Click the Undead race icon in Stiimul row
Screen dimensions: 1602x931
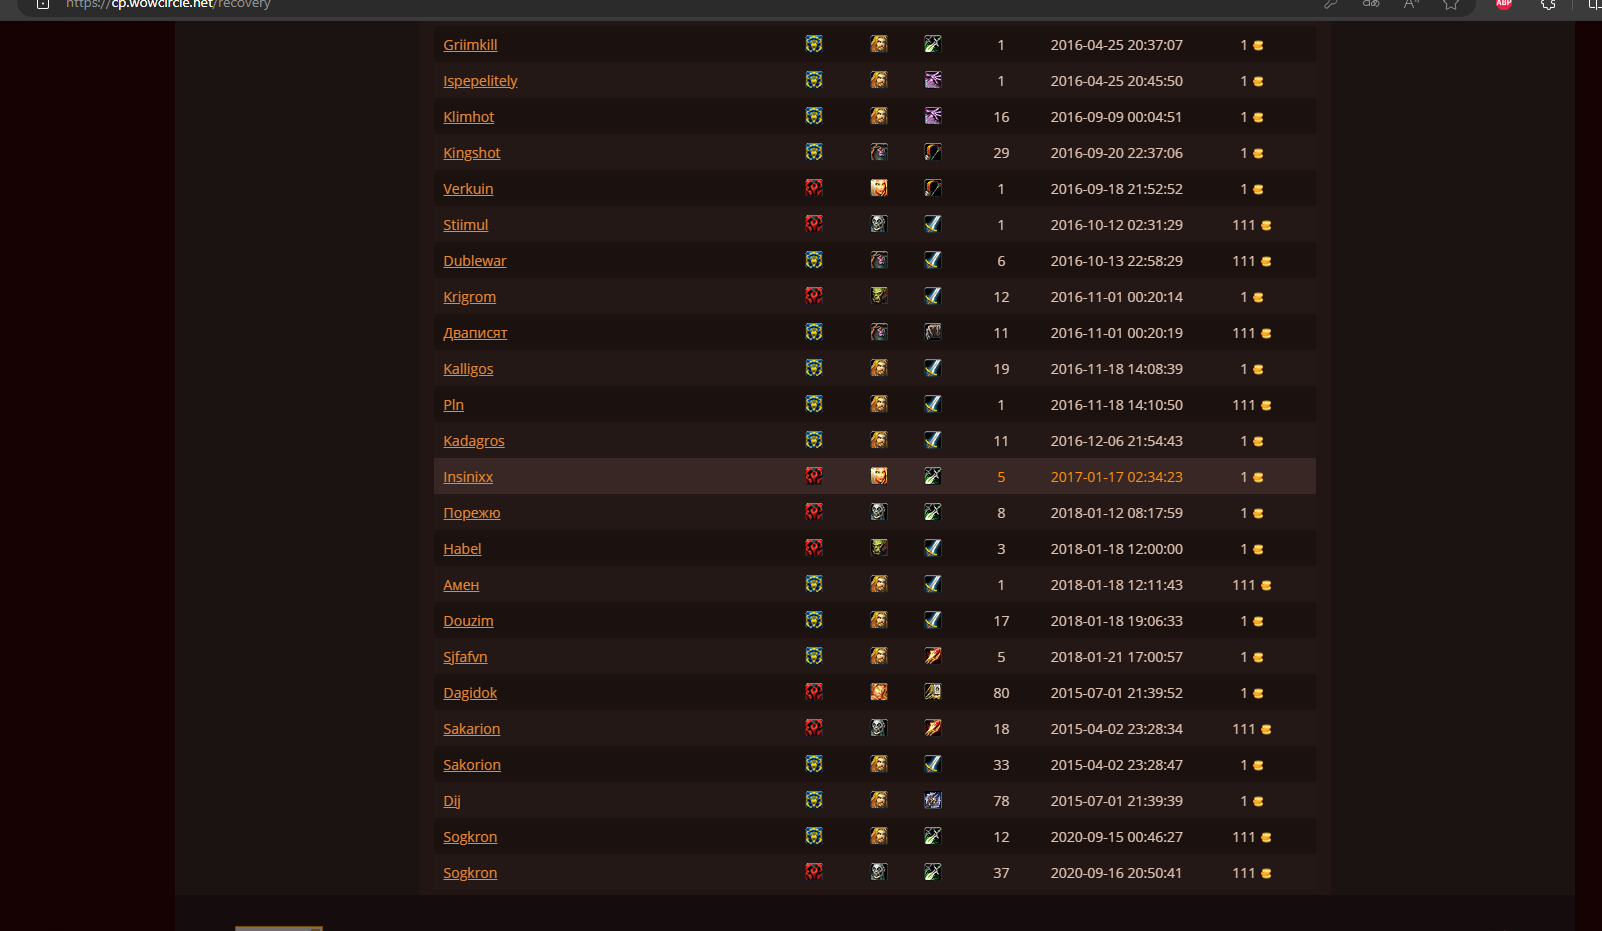pos(879,224)
